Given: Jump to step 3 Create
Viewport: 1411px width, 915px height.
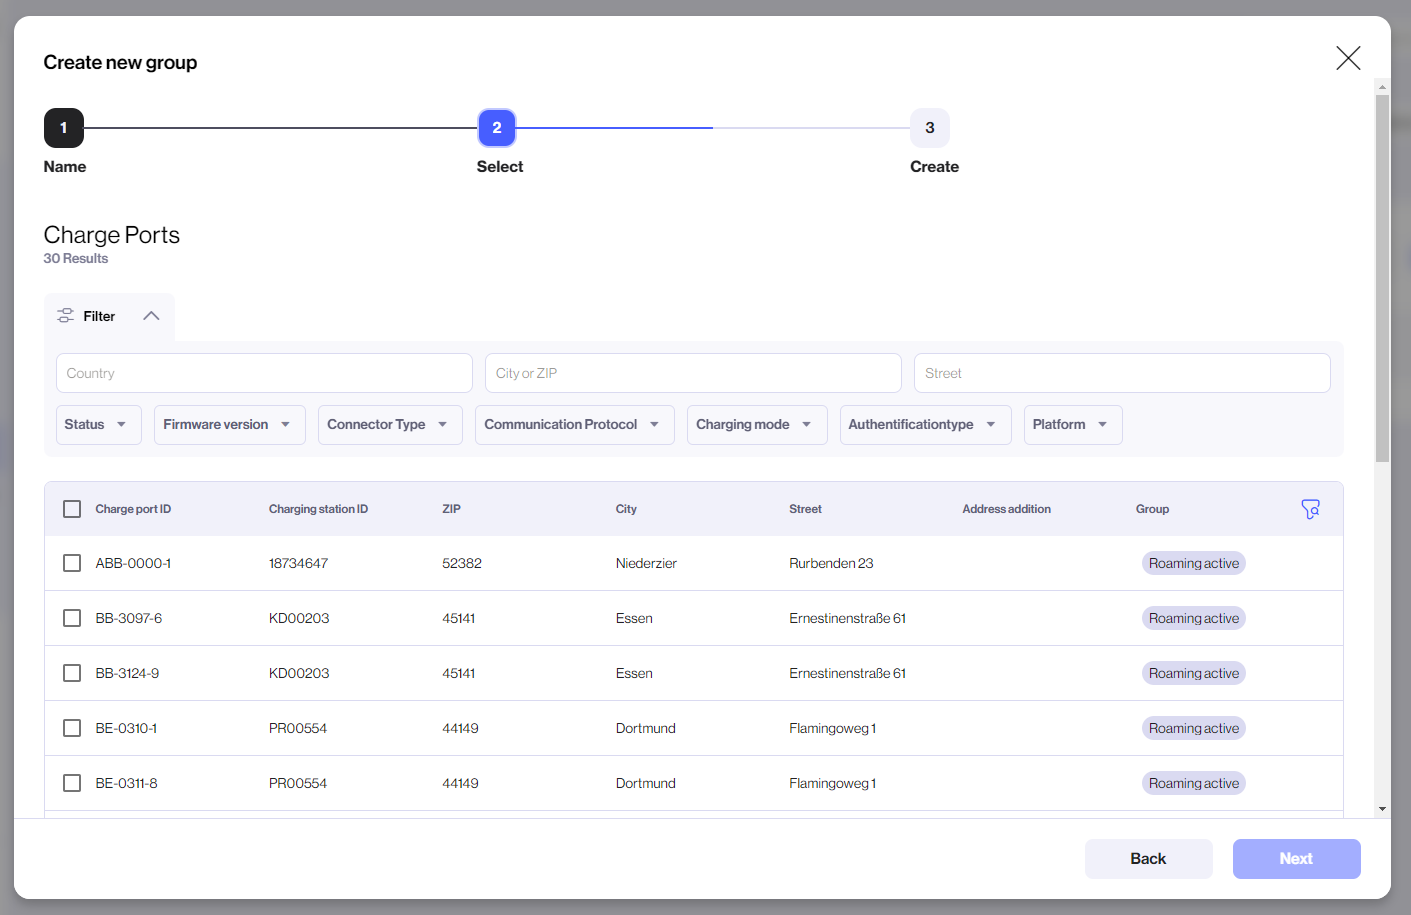Looking at the screenshot, I should click(929, 128).
